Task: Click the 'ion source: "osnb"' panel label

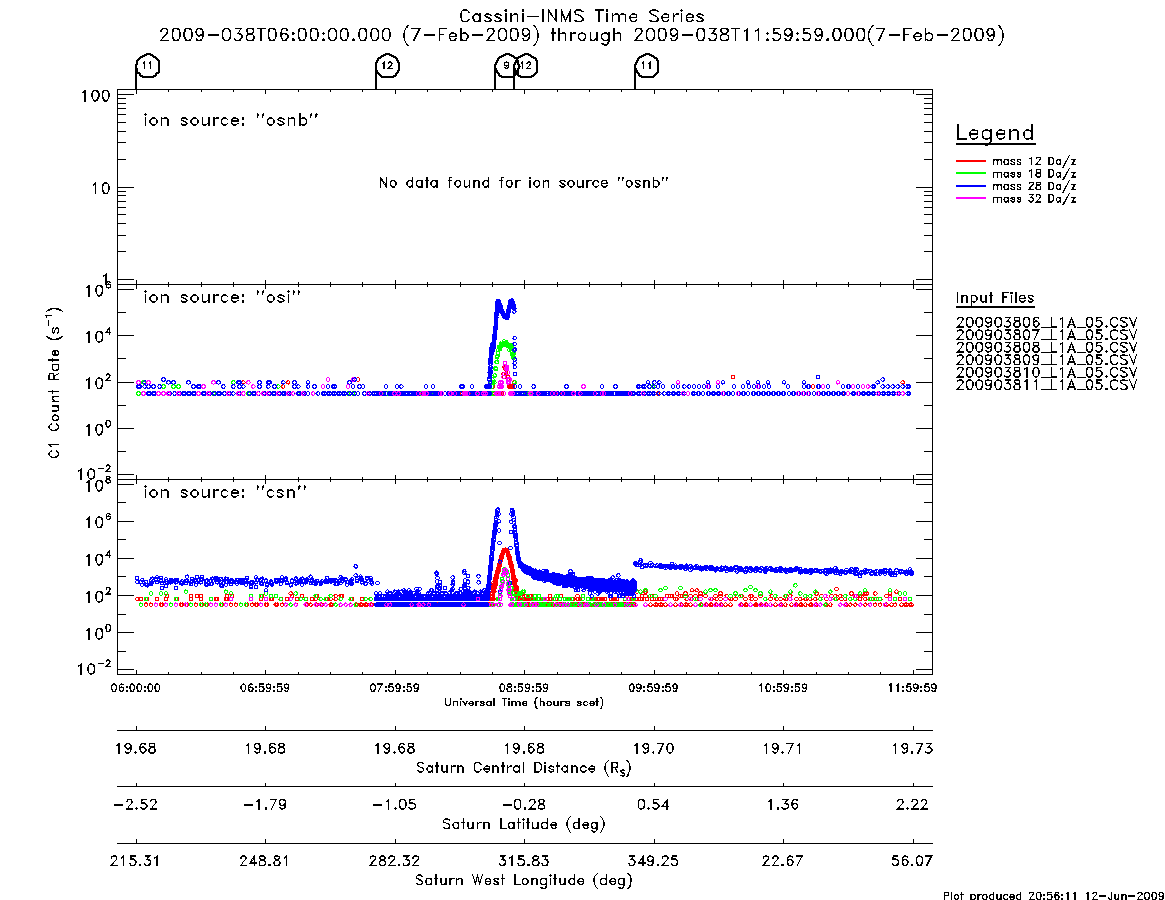Action: coord(231,120)
